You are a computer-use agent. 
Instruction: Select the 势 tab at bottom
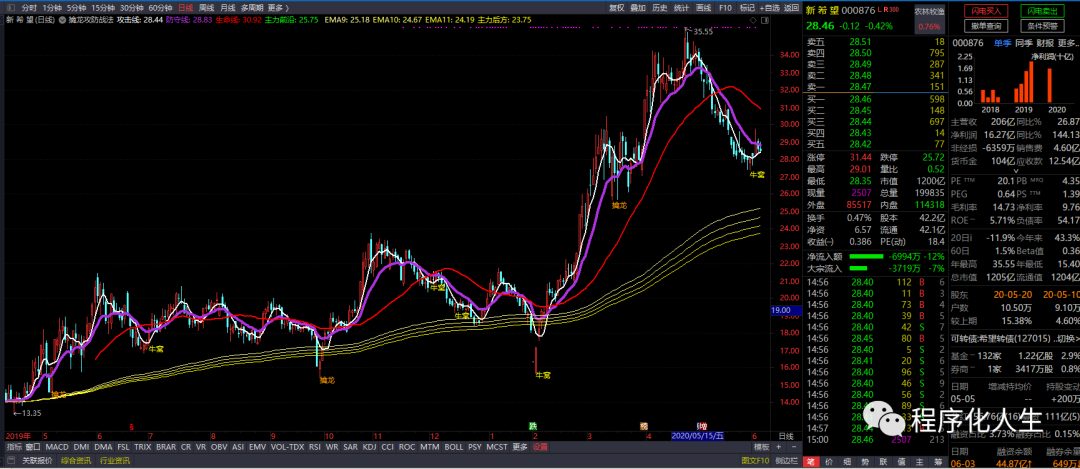pyautogui.click(x=865, y=461)
